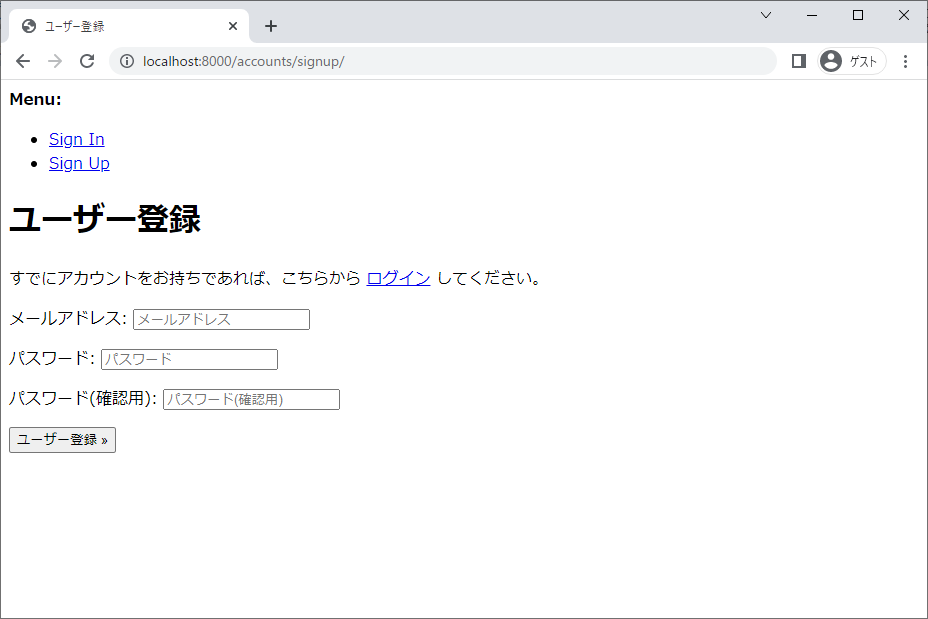
Task: View site information icon in address bar
Action: click(x=127, y=61)
